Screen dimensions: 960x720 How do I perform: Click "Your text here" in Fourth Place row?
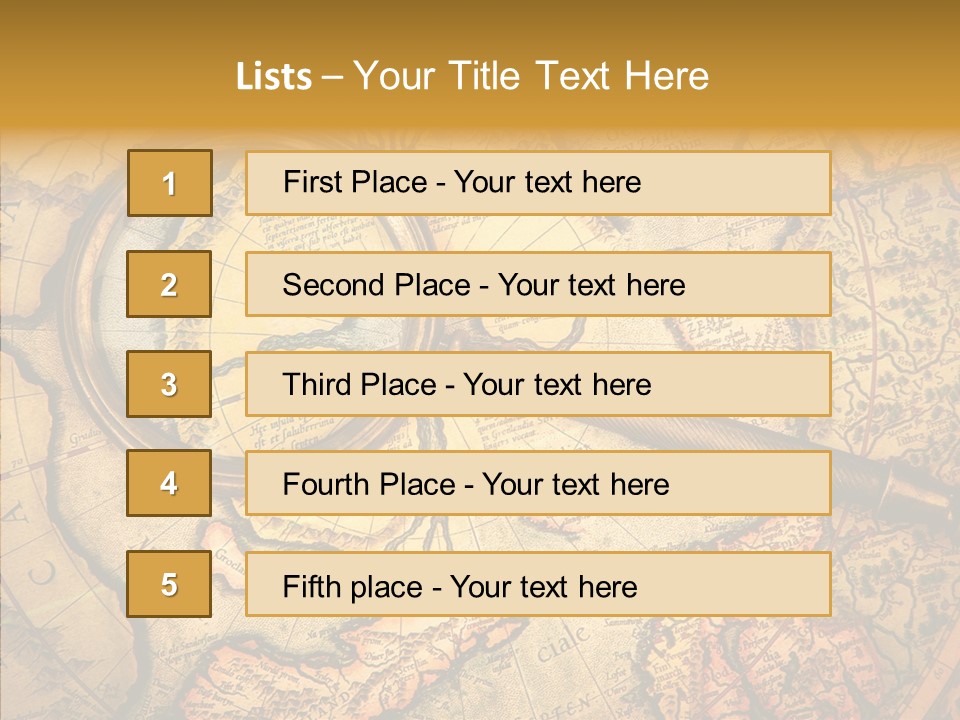(575, 485)
